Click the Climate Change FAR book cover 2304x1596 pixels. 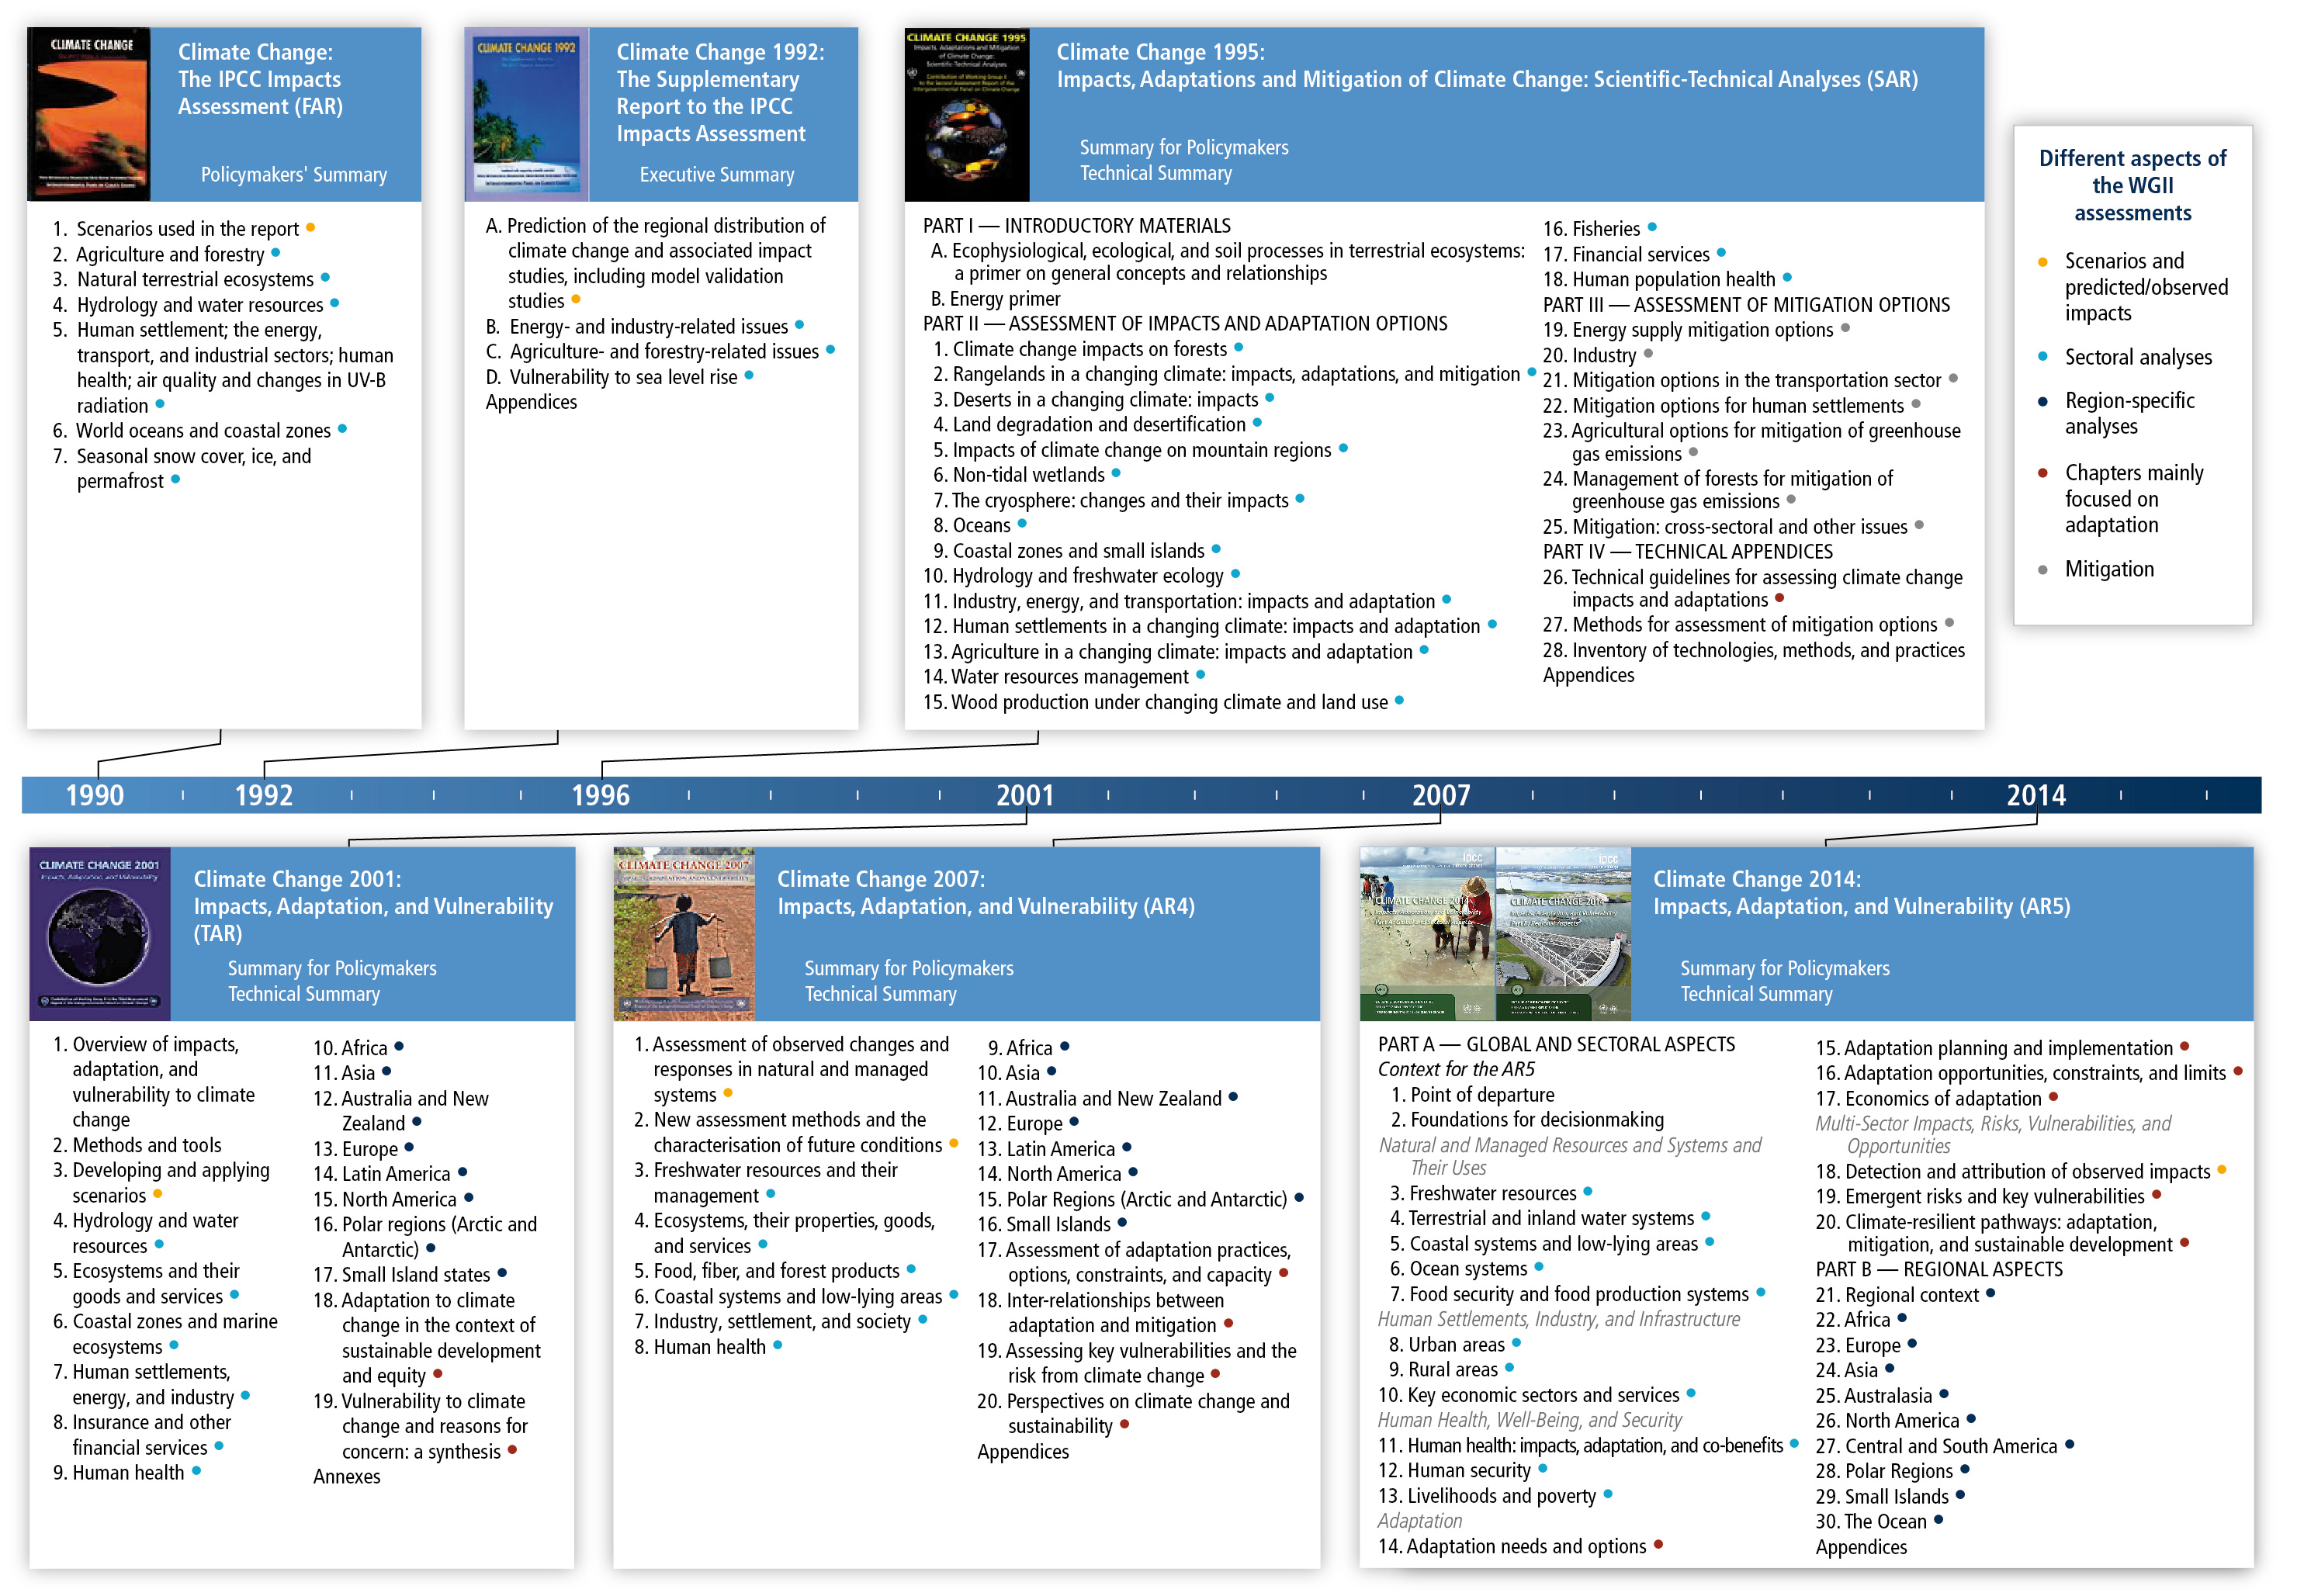[88, 114]
